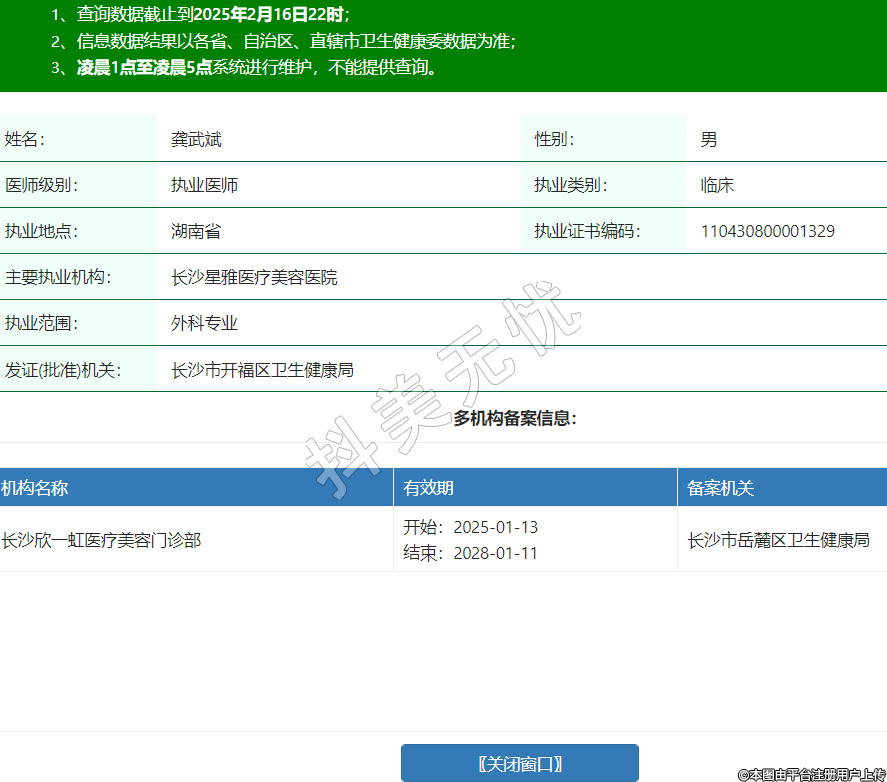Click the 外科专业 practice scope value
The width and height of the screenshot is (887, 782).
[204, 324]
